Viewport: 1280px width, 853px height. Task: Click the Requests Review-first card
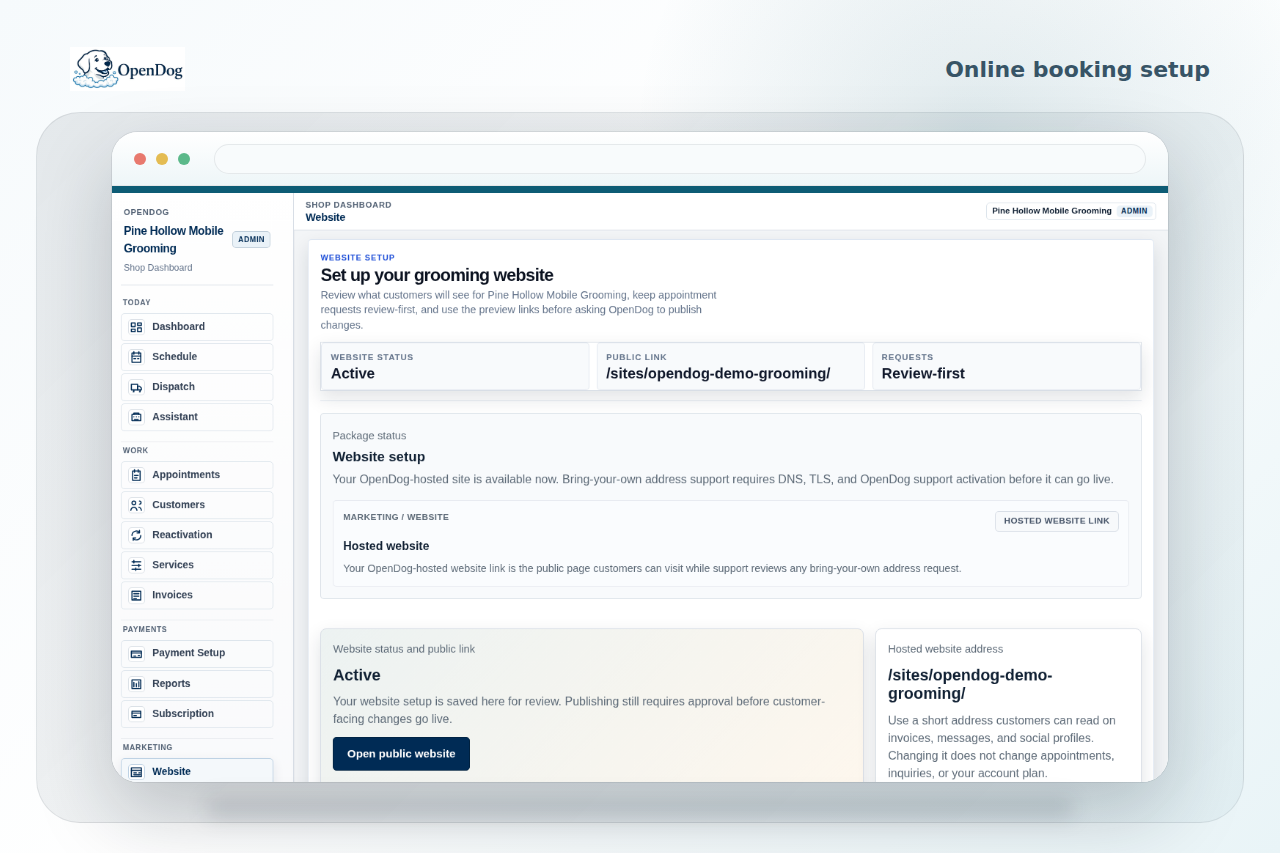coord(1006,366)
